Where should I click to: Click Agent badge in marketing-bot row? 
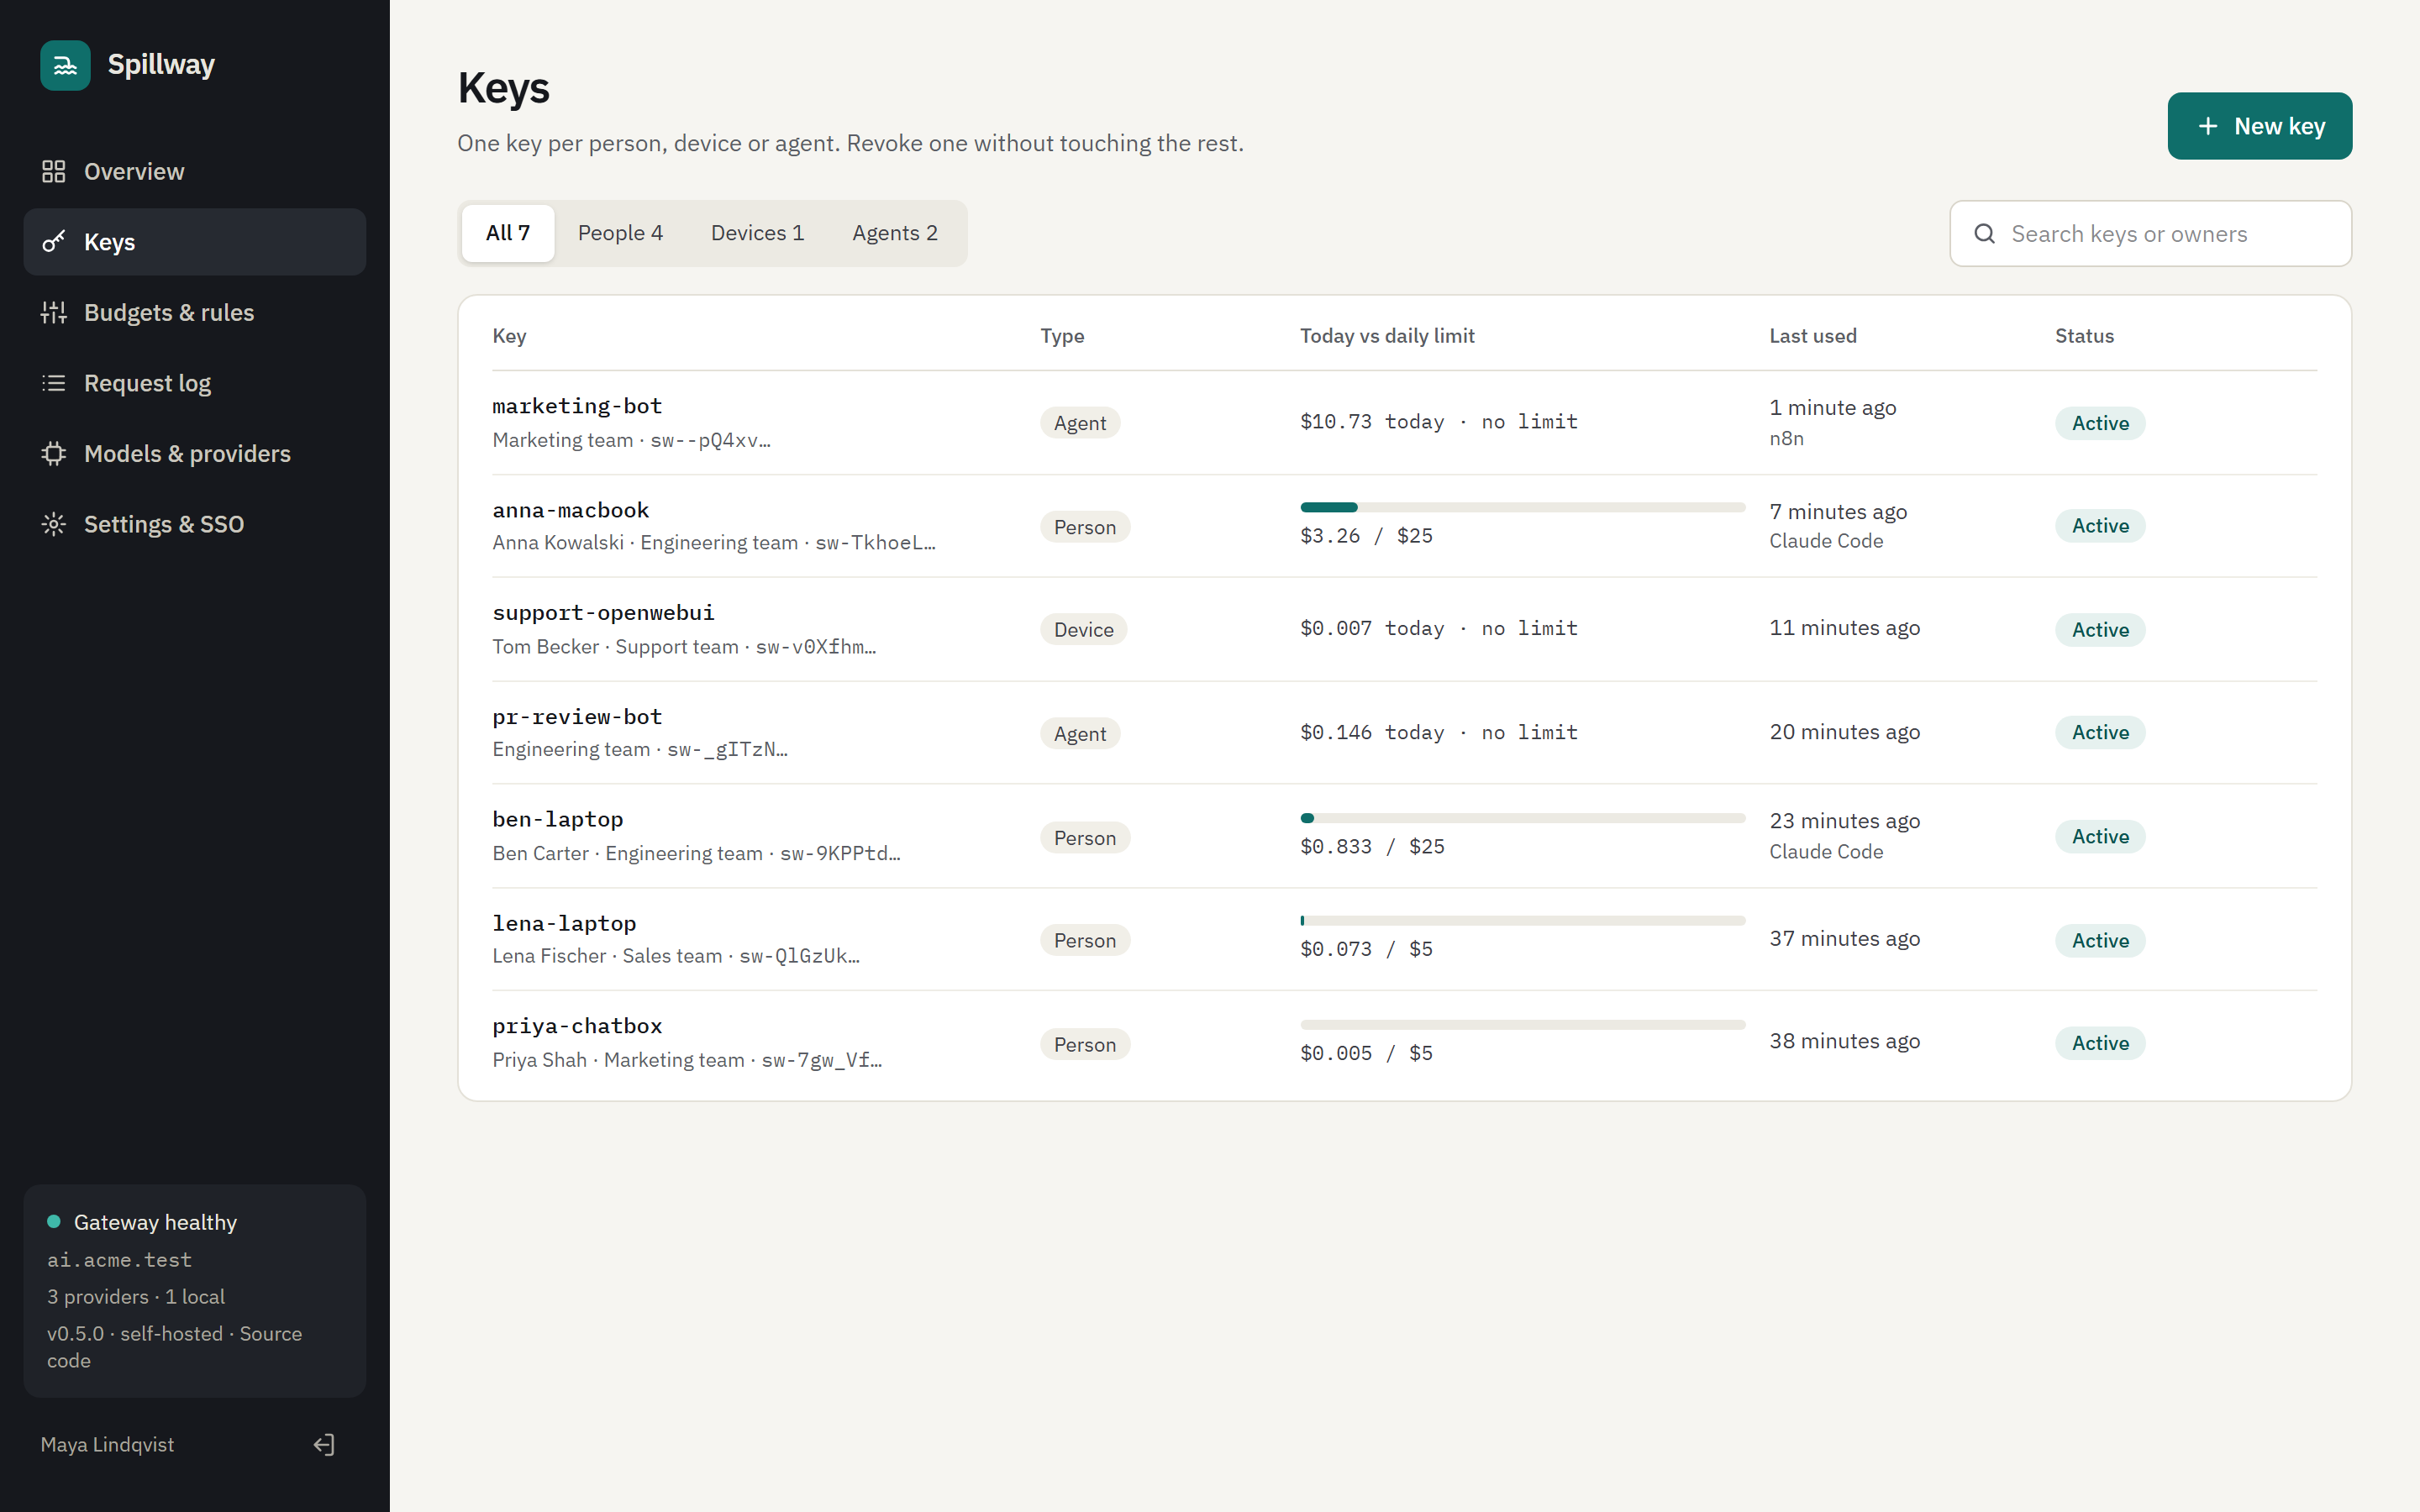click(1080, 423)
